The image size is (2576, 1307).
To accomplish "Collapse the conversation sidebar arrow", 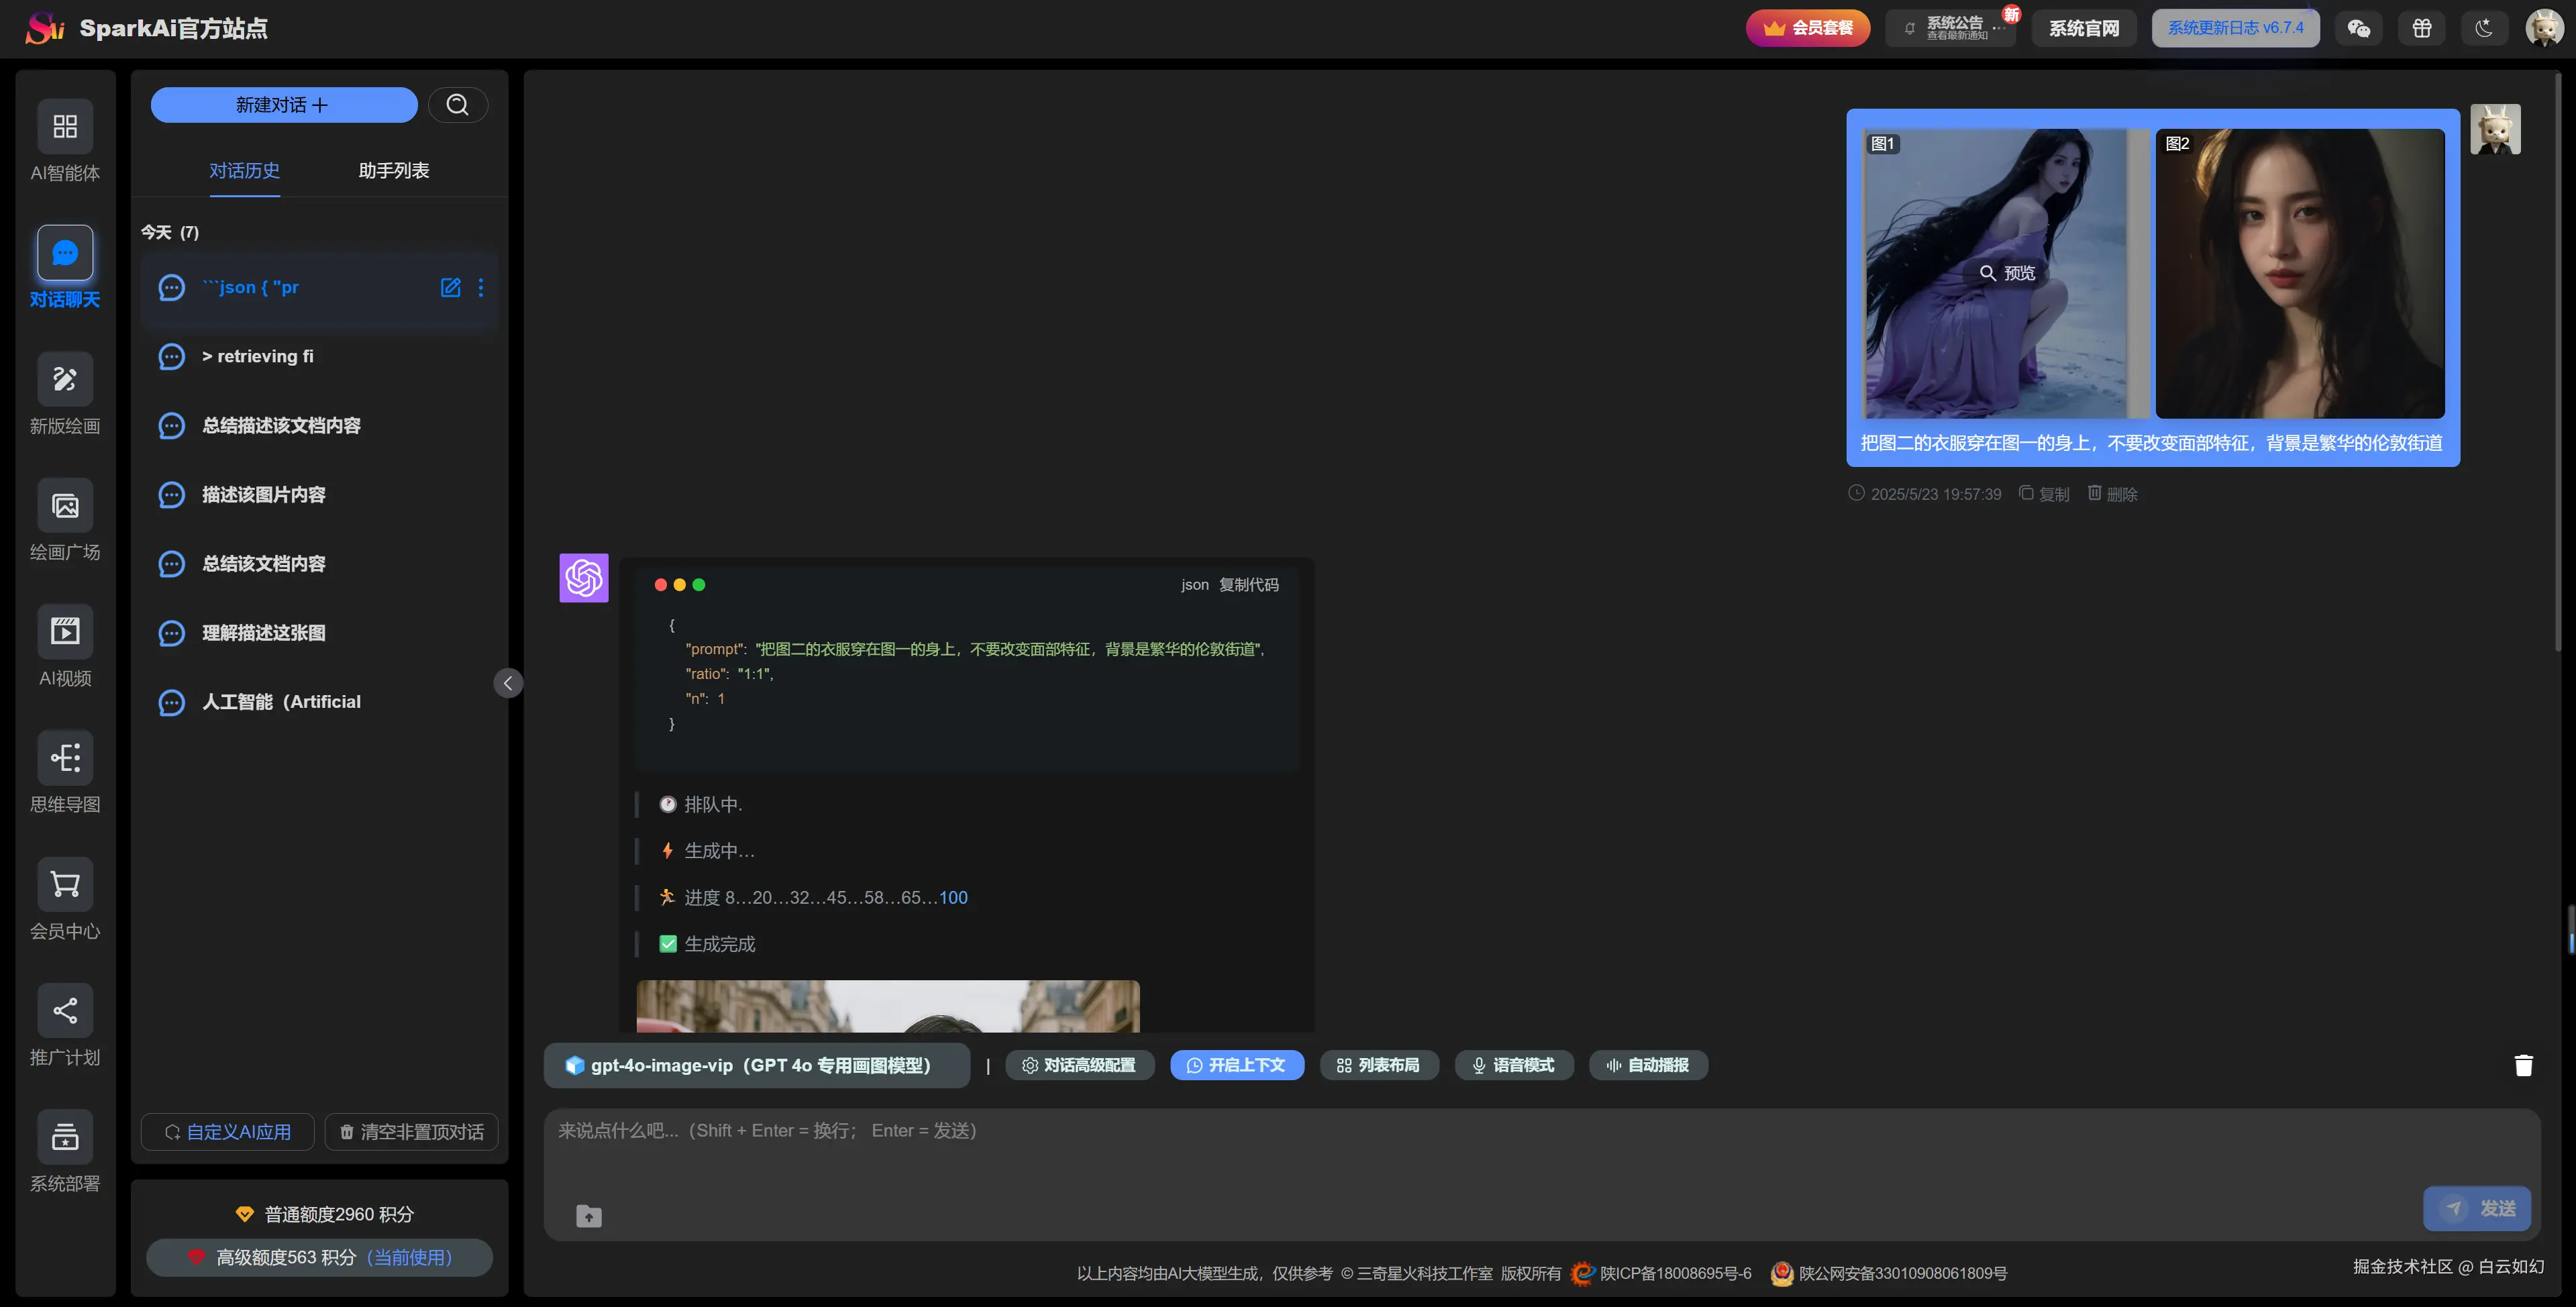I will [x=508, y=683].
